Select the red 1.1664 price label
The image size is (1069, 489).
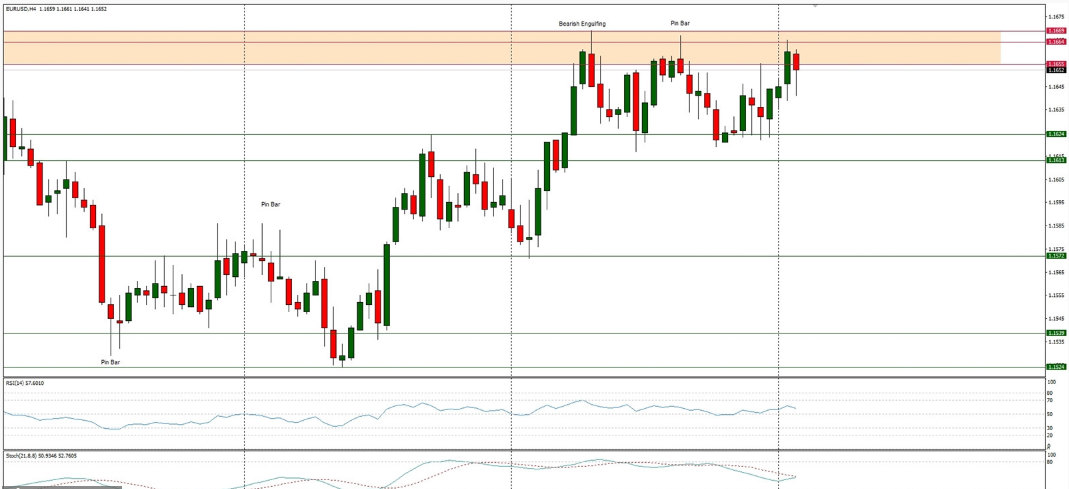[x=1056, y=42]
